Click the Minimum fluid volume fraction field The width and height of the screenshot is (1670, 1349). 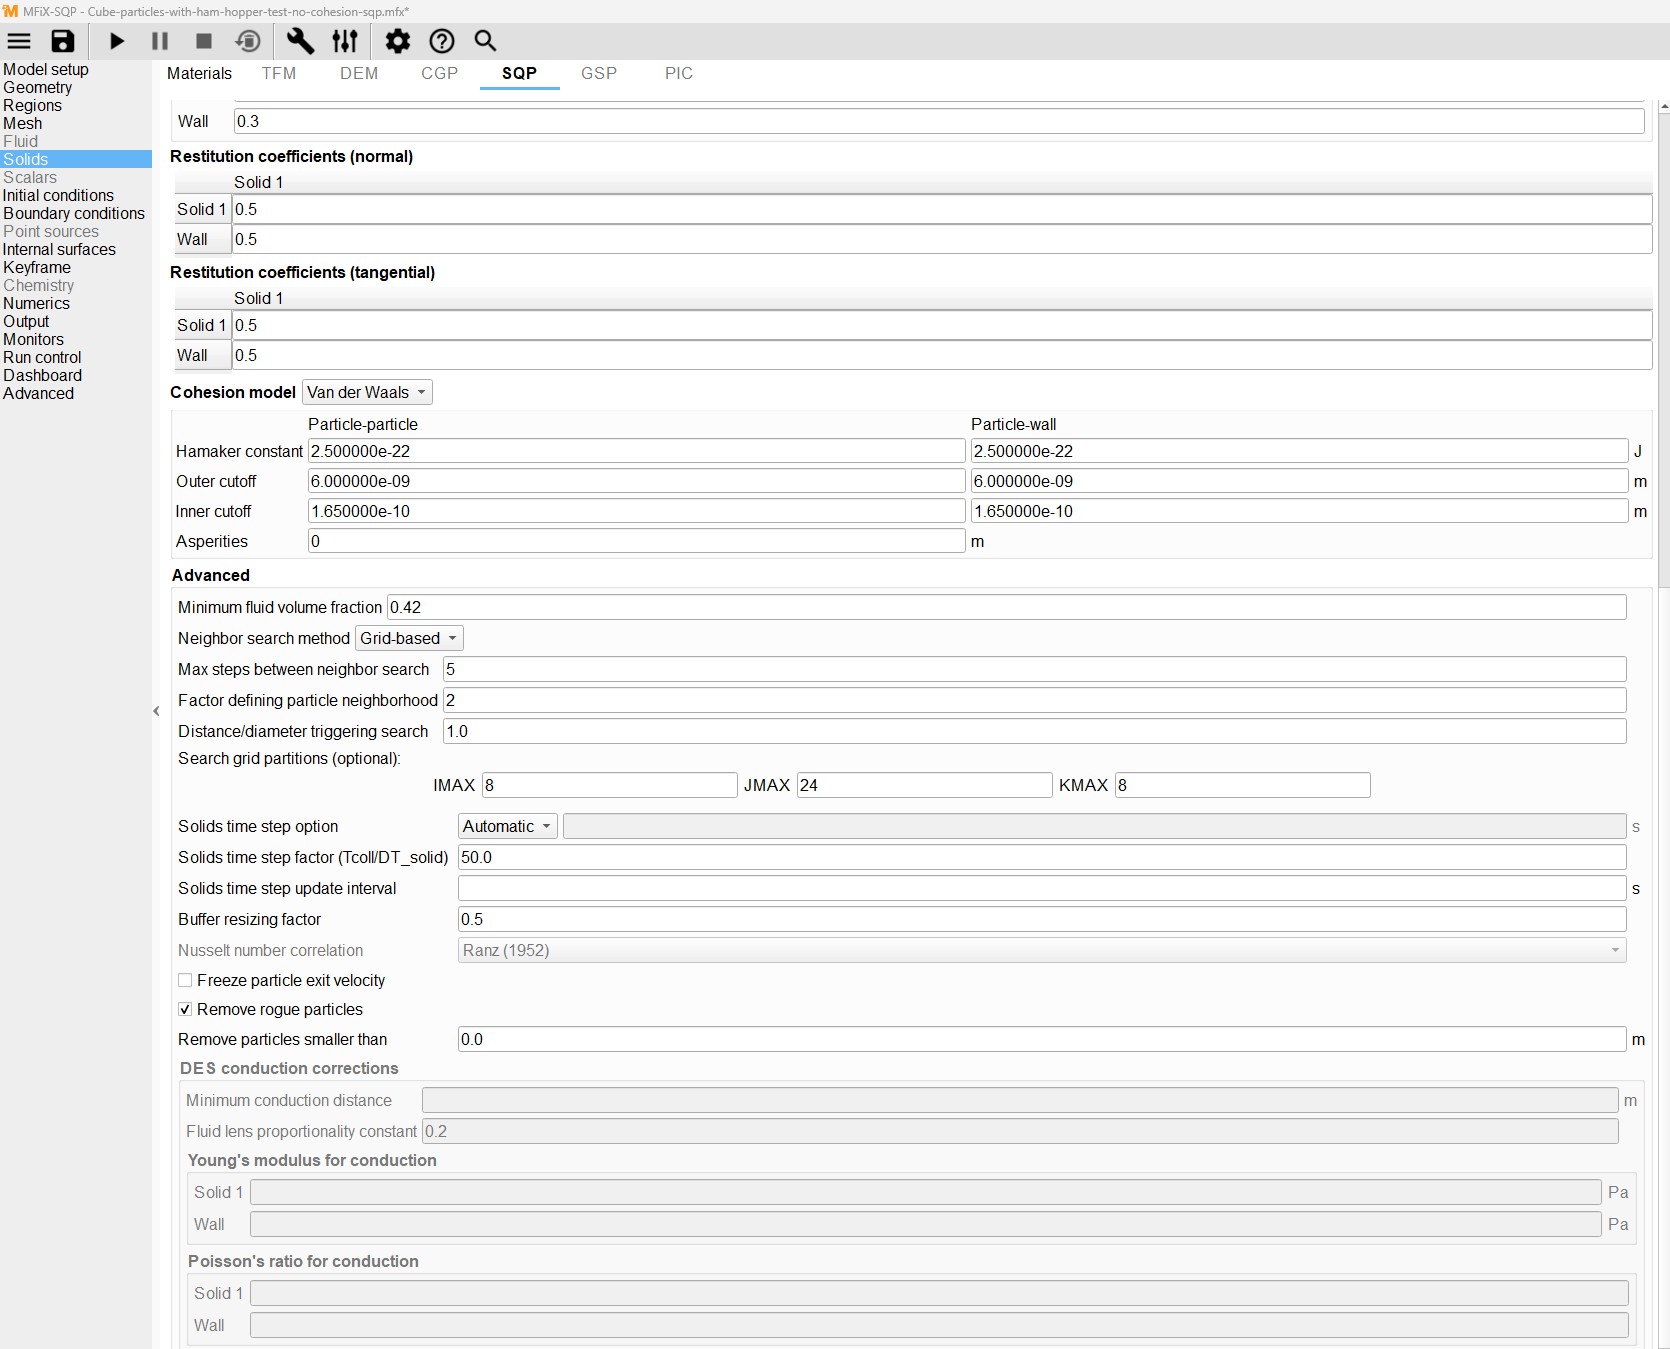pos(1005,607)
